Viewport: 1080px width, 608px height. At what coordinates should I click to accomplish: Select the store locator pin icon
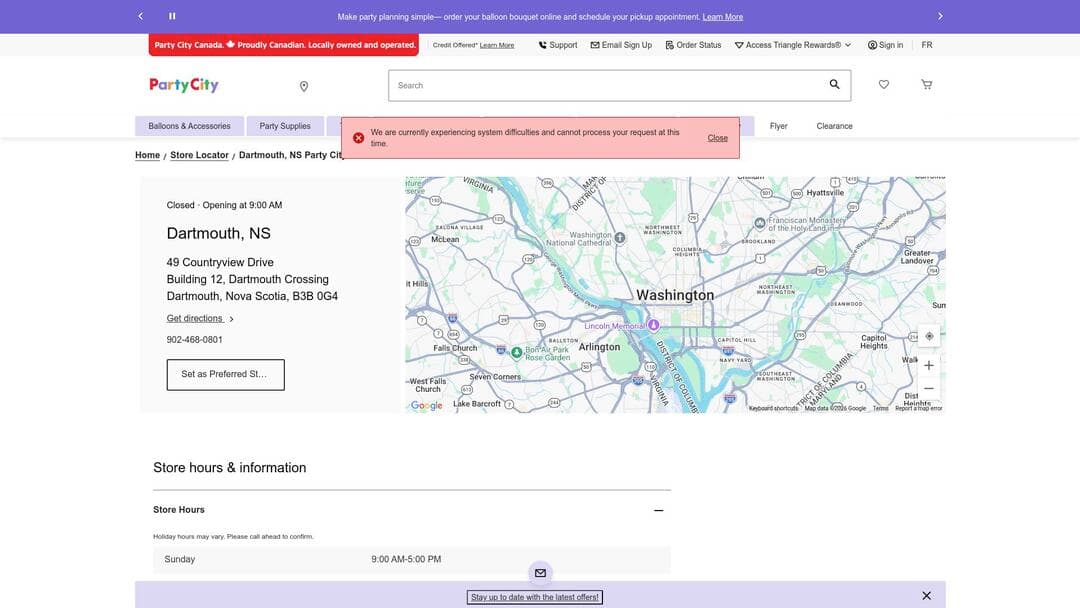pos(301,85)
